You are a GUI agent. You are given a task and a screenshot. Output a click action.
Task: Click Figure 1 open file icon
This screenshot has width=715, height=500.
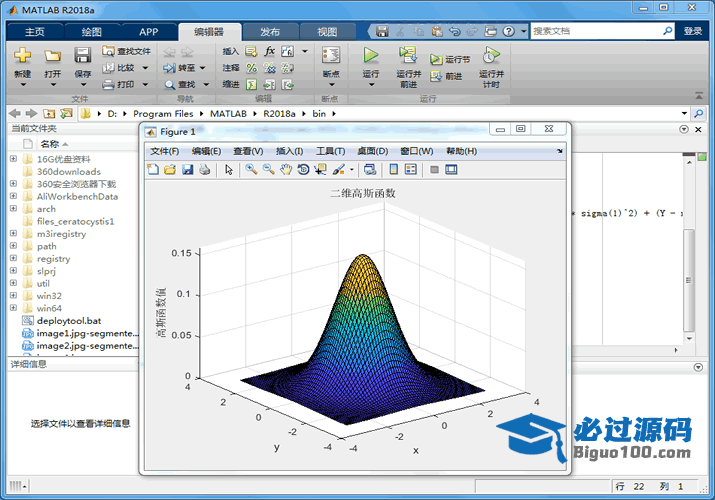pyautogui.click(x=170, y=170)
